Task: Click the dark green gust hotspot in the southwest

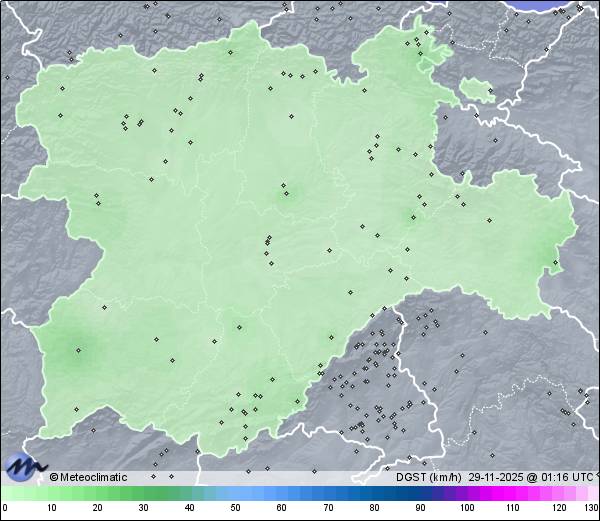Action: coord(77,349)
